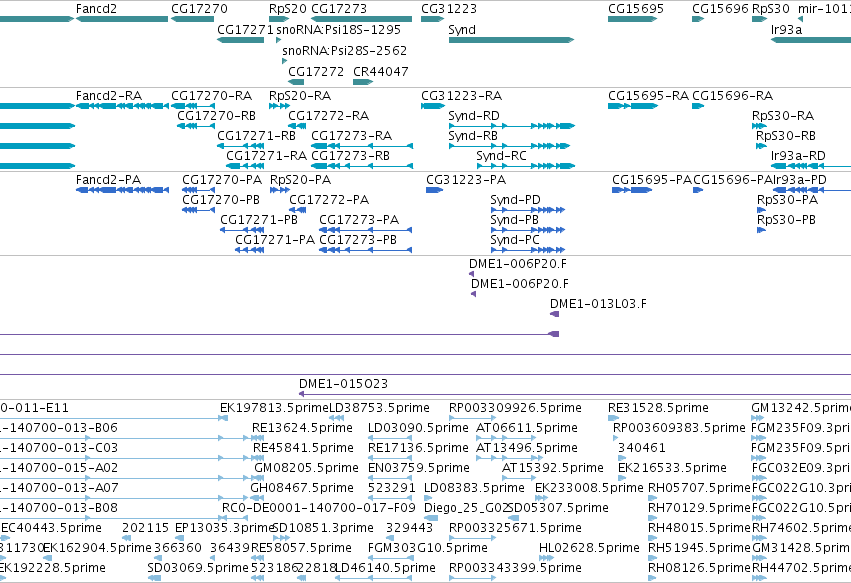Click protein CG17270-PA label

[x=222, y=180]
